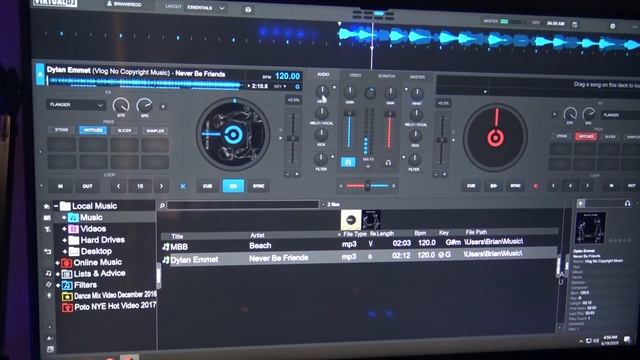Click the right deck CUE button
This screenshot has height=360, width=640.
click(x=471, y=186)
